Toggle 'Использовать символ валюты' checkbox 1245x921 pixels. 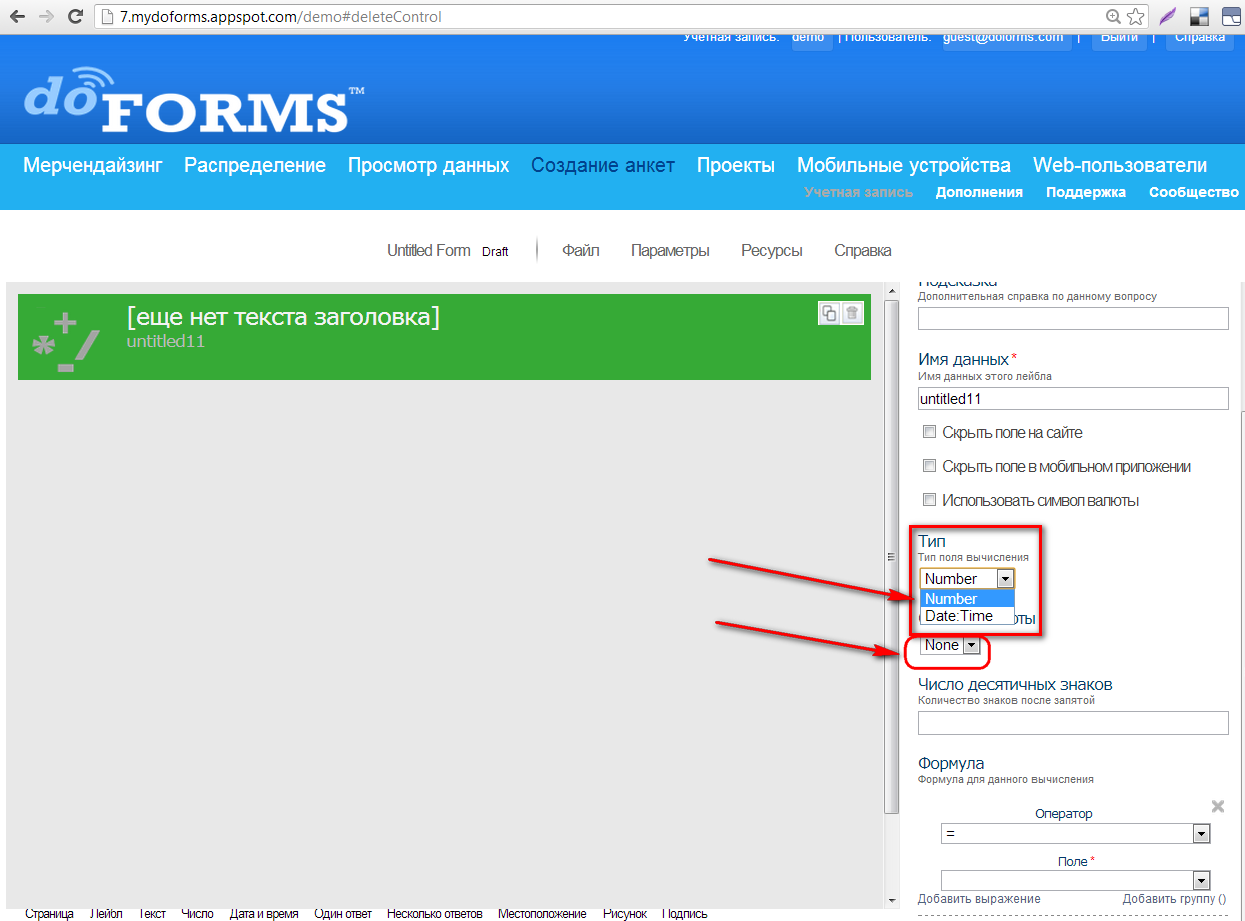(929, 500)
